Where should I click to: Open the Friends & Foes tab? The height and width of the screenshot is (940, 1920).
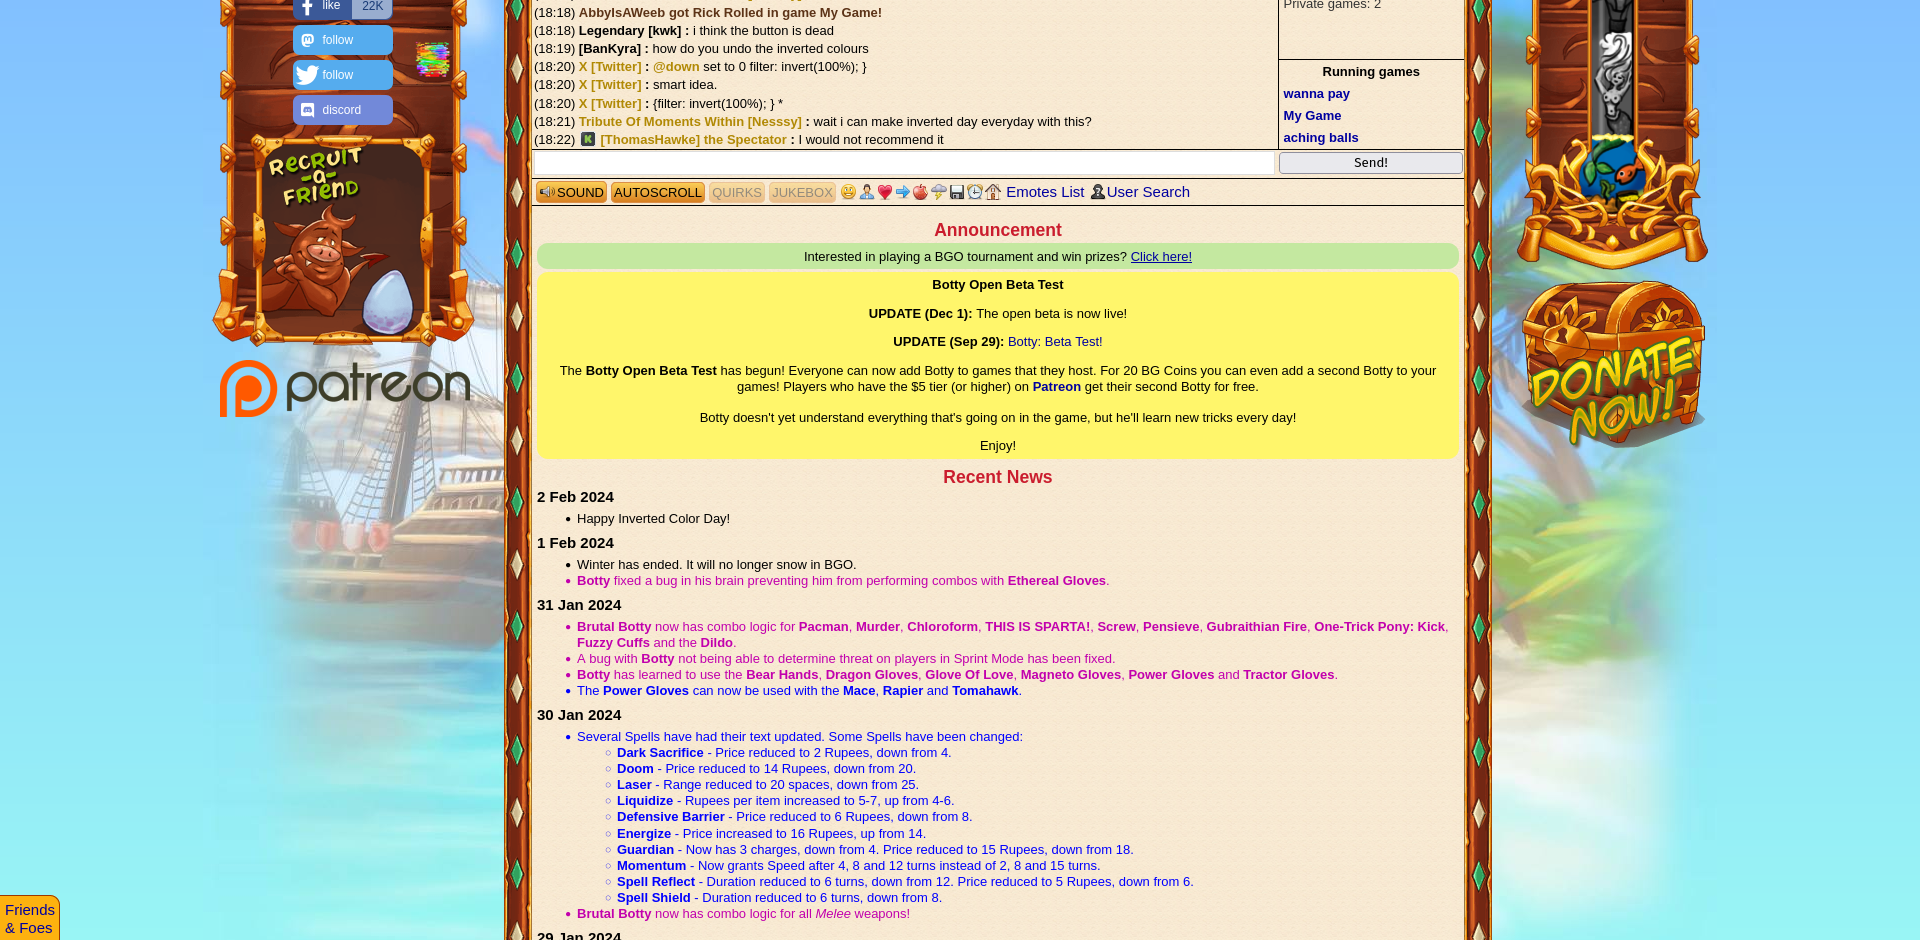[30, 918]
